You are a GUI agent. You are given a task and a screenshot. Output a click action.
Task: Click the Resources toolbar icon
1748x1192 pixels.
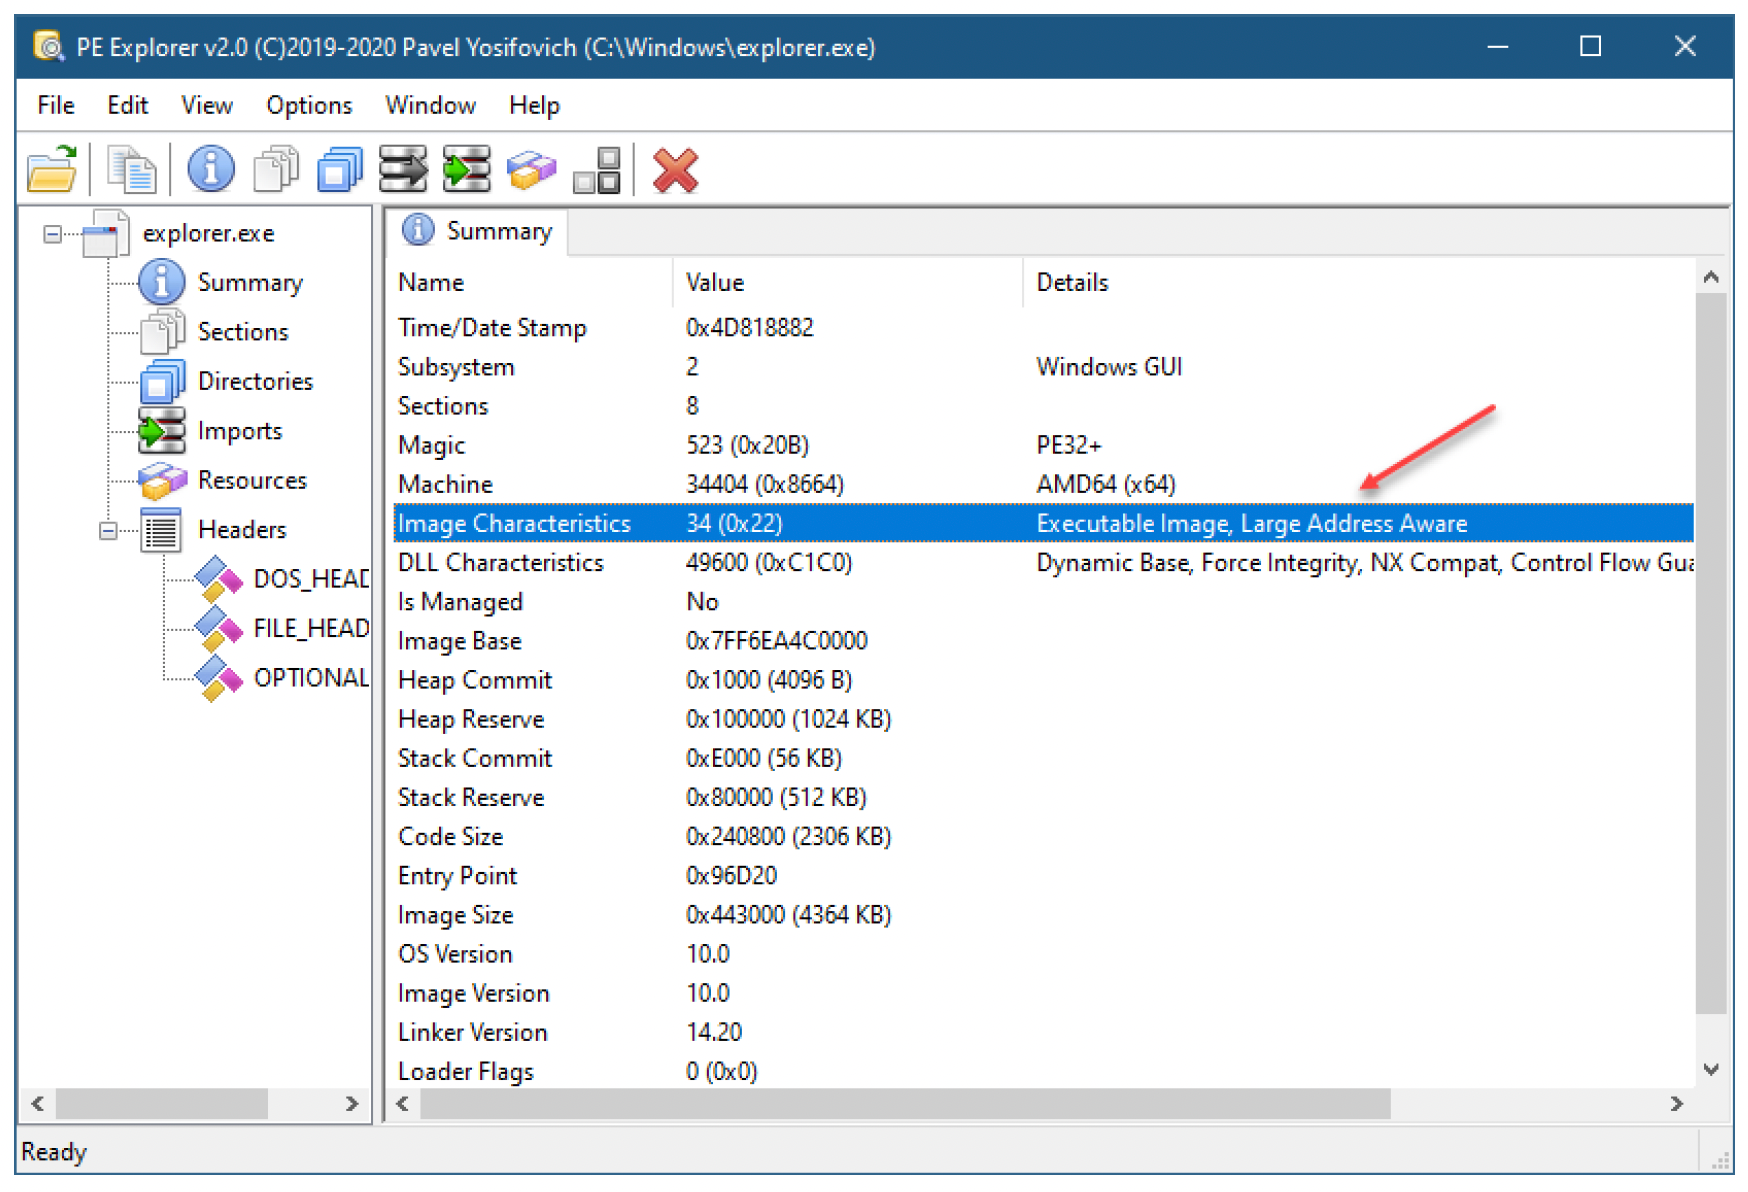pyautogui.click(x=531, y=169)
